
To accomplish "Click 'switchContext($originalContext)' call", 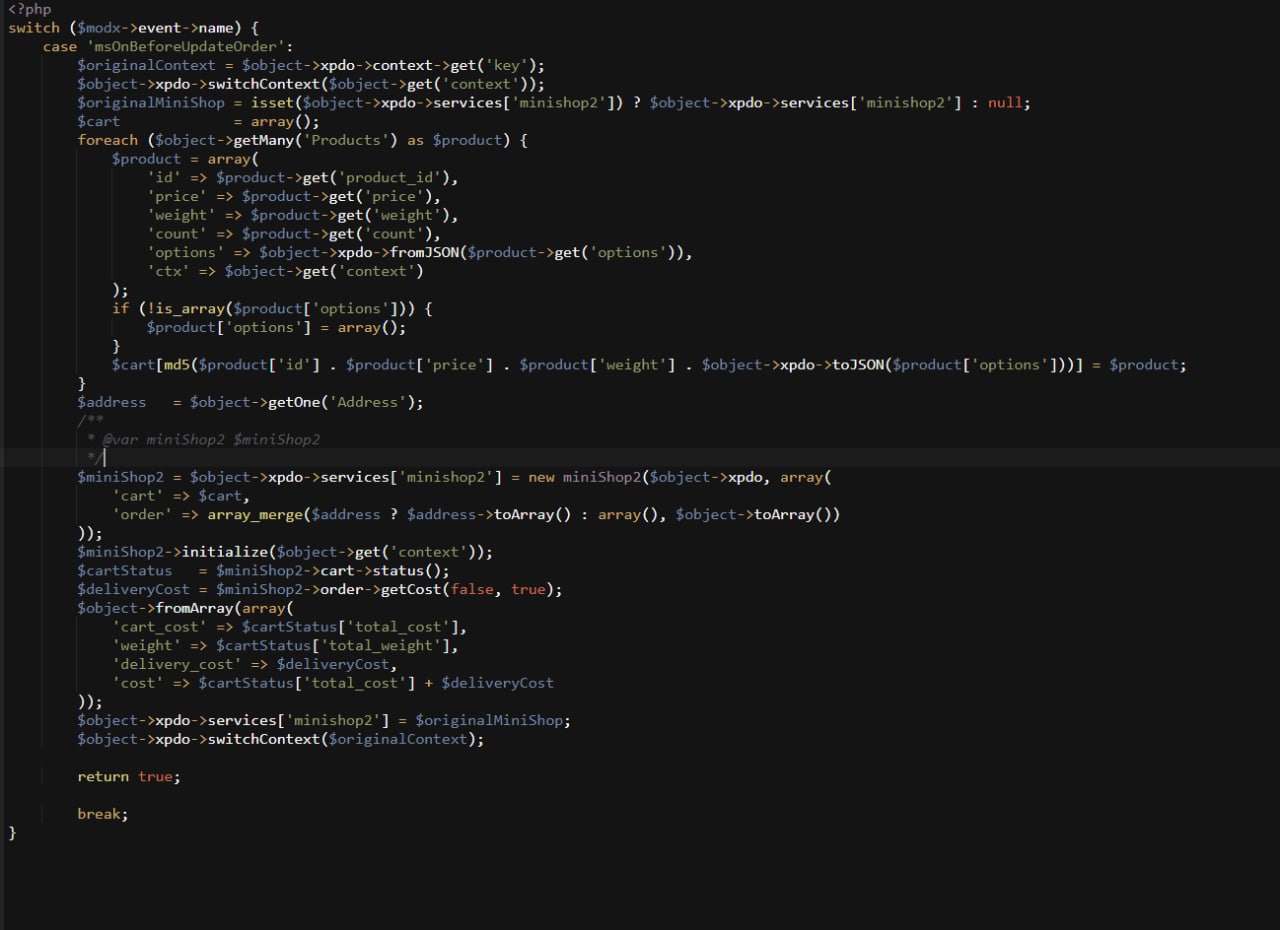I will 342,740.
